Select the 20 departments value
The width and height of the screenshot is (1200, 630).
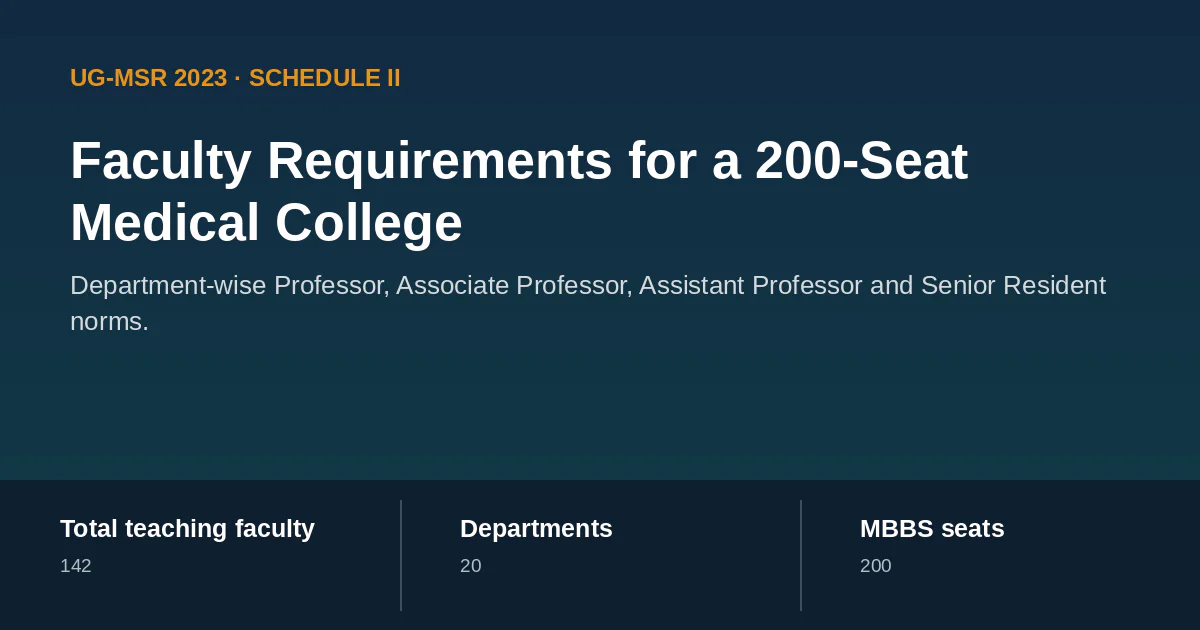pyautogui.click(x=470, y=566)
